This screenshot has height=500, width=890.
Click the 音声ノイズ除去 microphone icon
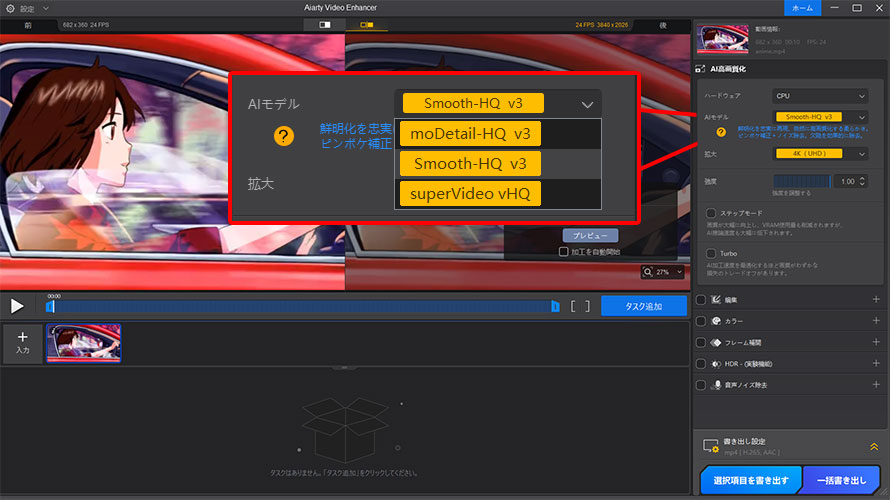pyautogui.click(x=717, y=385)
